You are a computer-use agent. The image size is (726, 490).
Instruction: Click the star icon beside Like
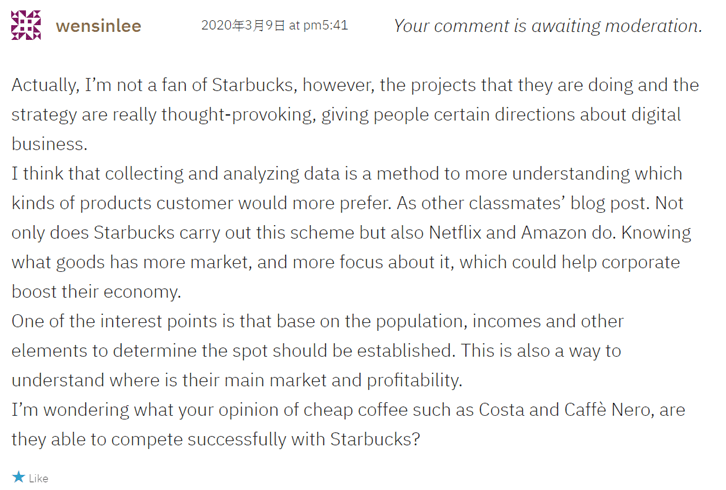[18, 478]
